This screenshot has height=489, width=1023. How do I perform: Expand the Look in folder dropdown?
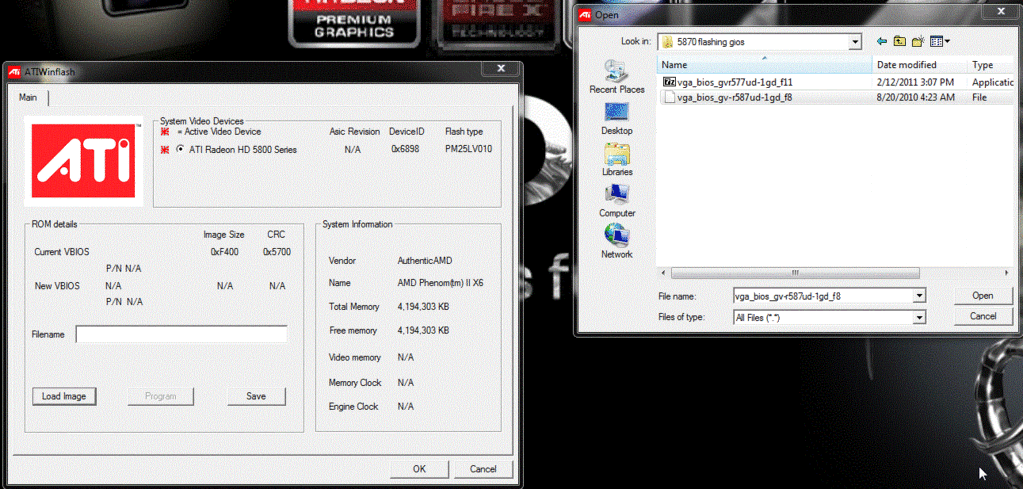(x=855, y=42)
